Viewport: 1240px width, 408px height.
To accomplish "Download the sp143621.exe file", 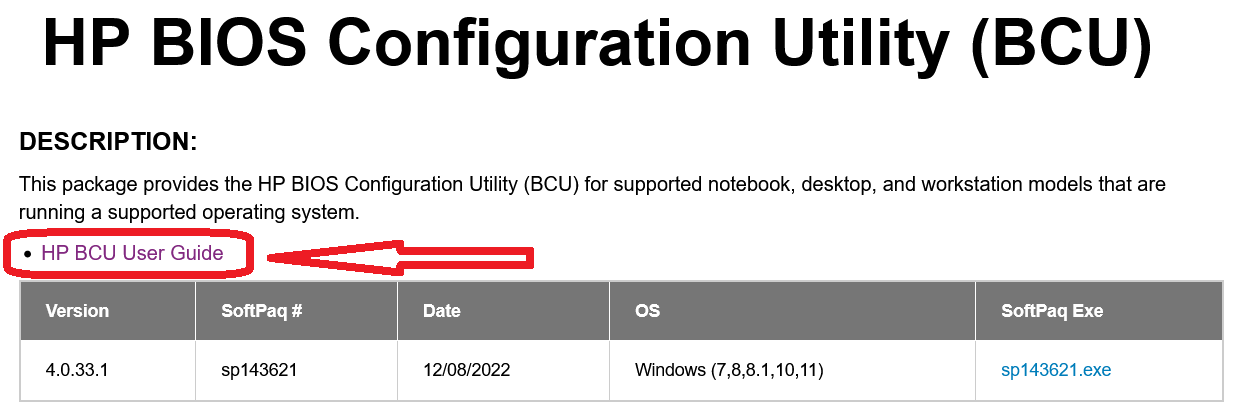I will [x=1055, y=370].
